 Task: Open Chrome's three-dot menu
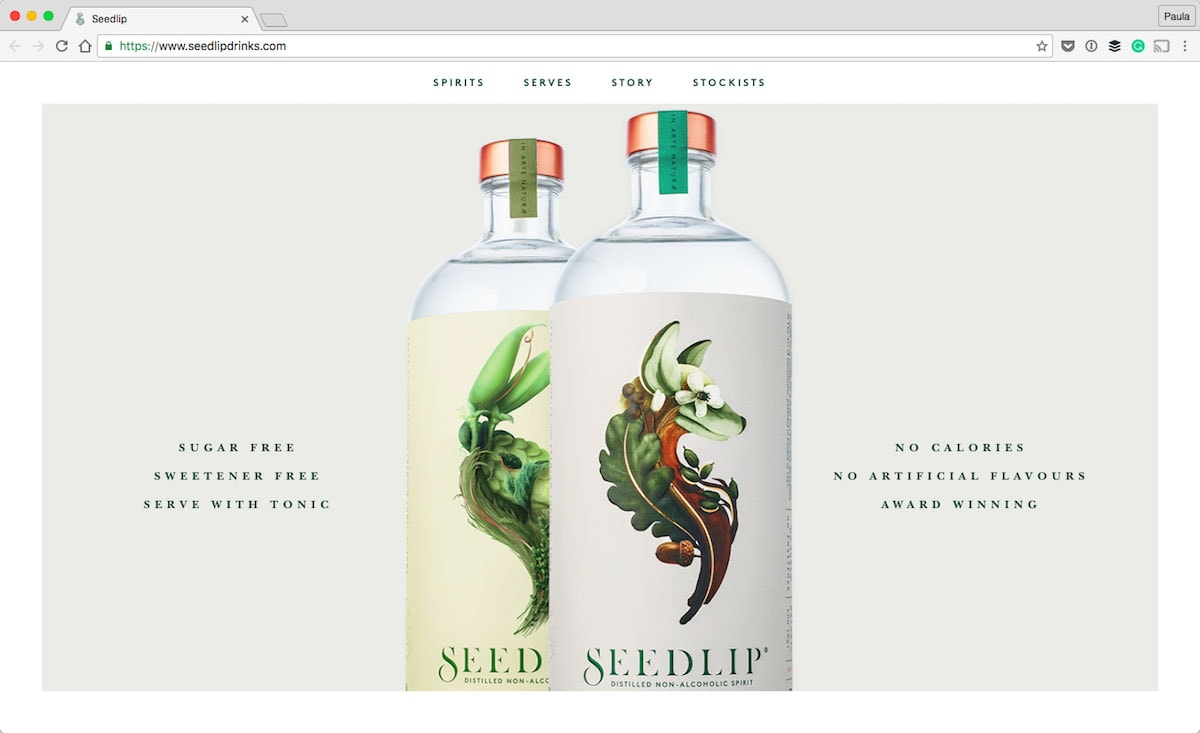tap(1185, 46)
